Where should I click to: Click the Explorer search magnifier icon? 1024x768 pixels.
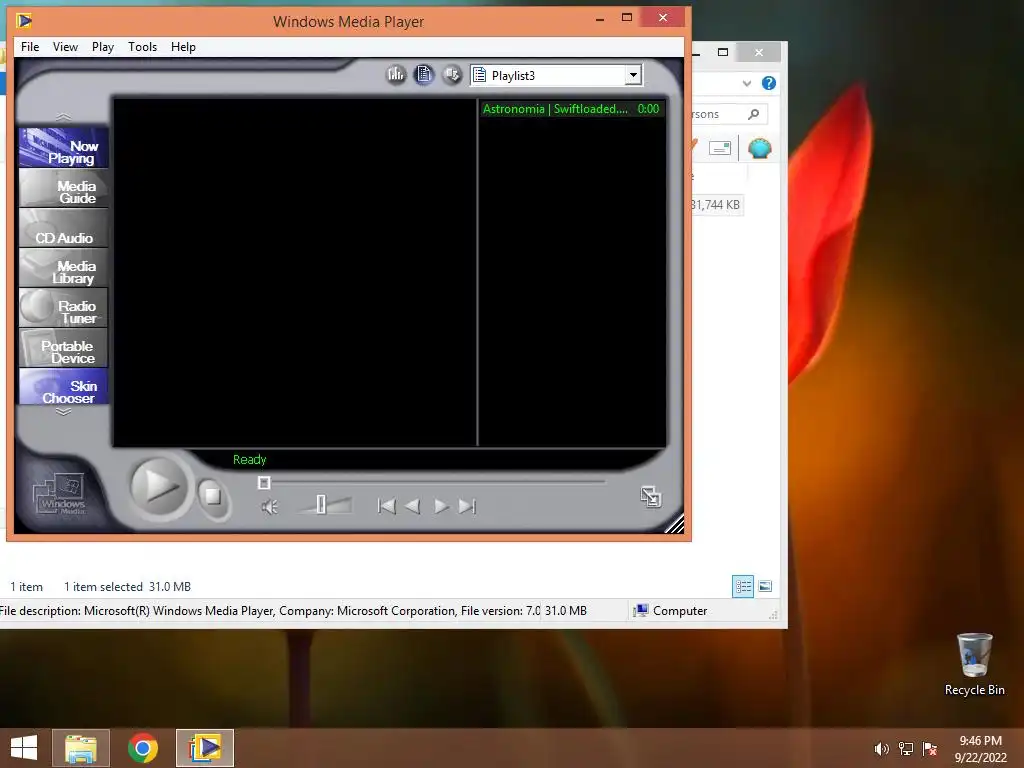coord(754,114)
